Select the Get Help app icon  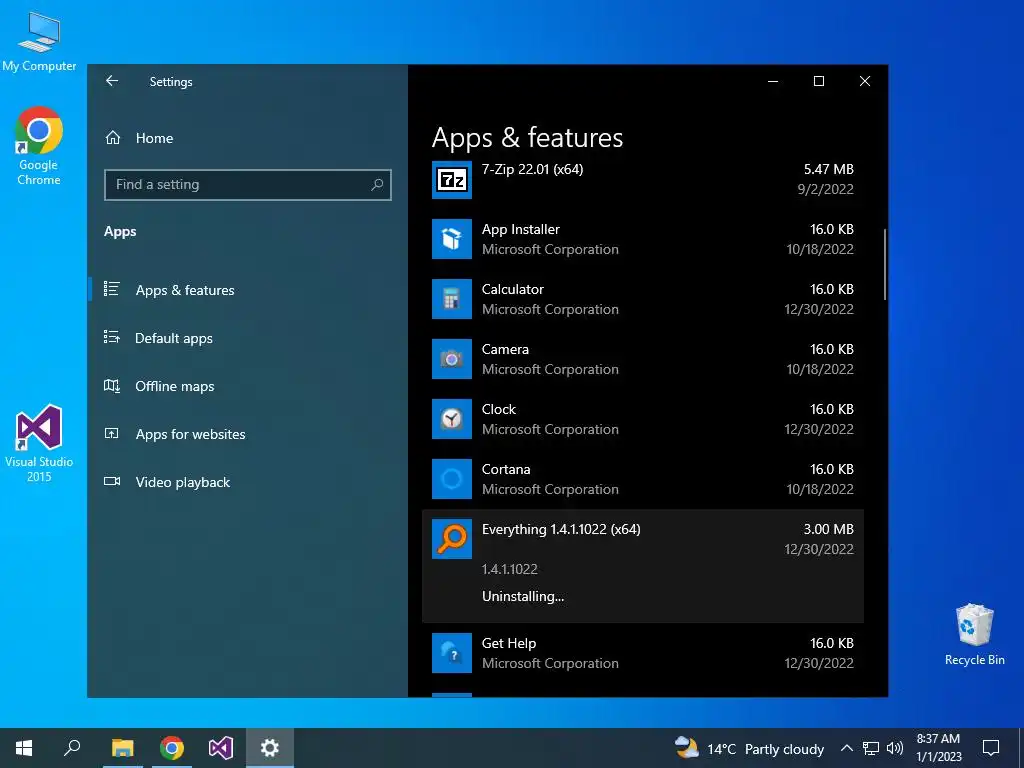point(452,653)
